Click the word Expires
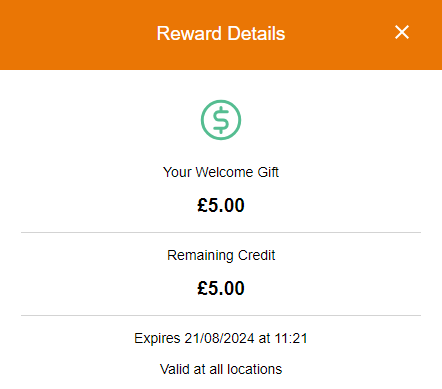442x389 pixels. (x=157, y=339)
